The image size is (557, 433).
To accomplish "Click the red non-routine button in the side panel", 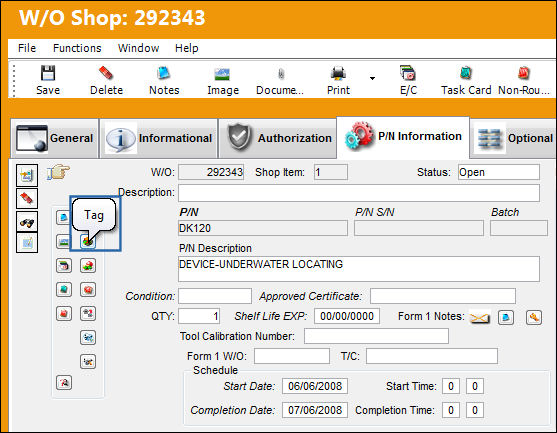I will tap(64, 314).
